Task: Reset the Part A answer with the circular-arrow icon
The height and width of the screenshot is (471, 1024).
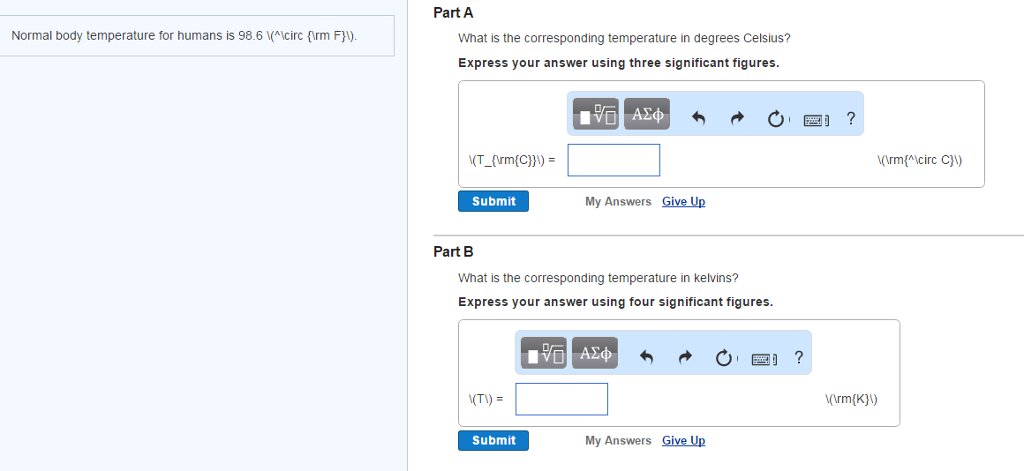Action: coord(775,119)
